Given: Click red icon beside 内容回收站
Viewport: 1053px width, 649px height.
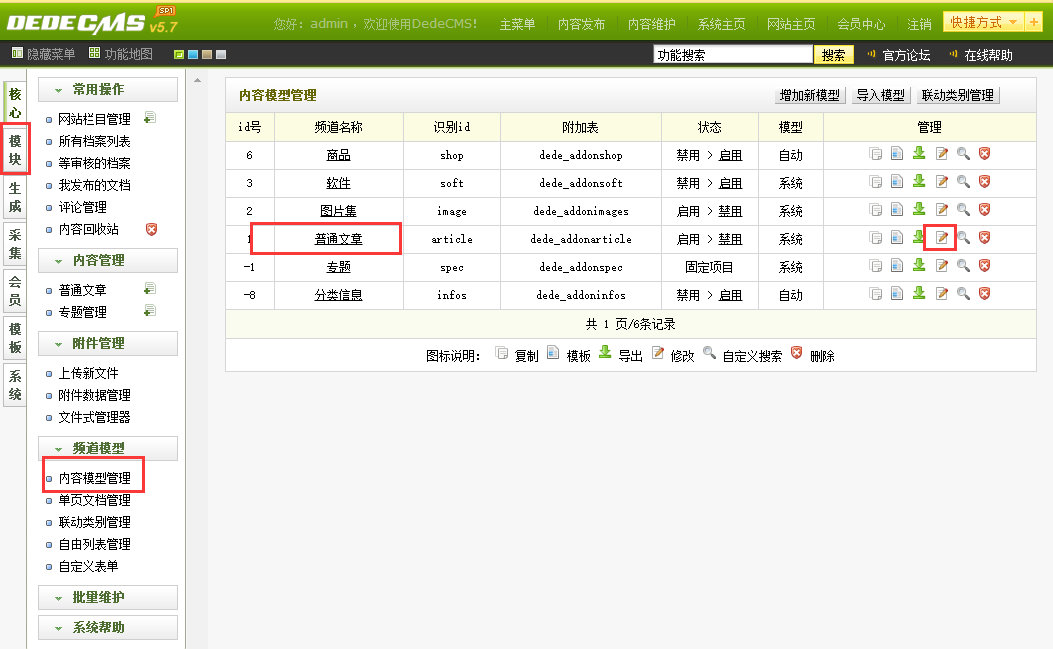Looking at the screenshot, I should [x=152, y=230].
